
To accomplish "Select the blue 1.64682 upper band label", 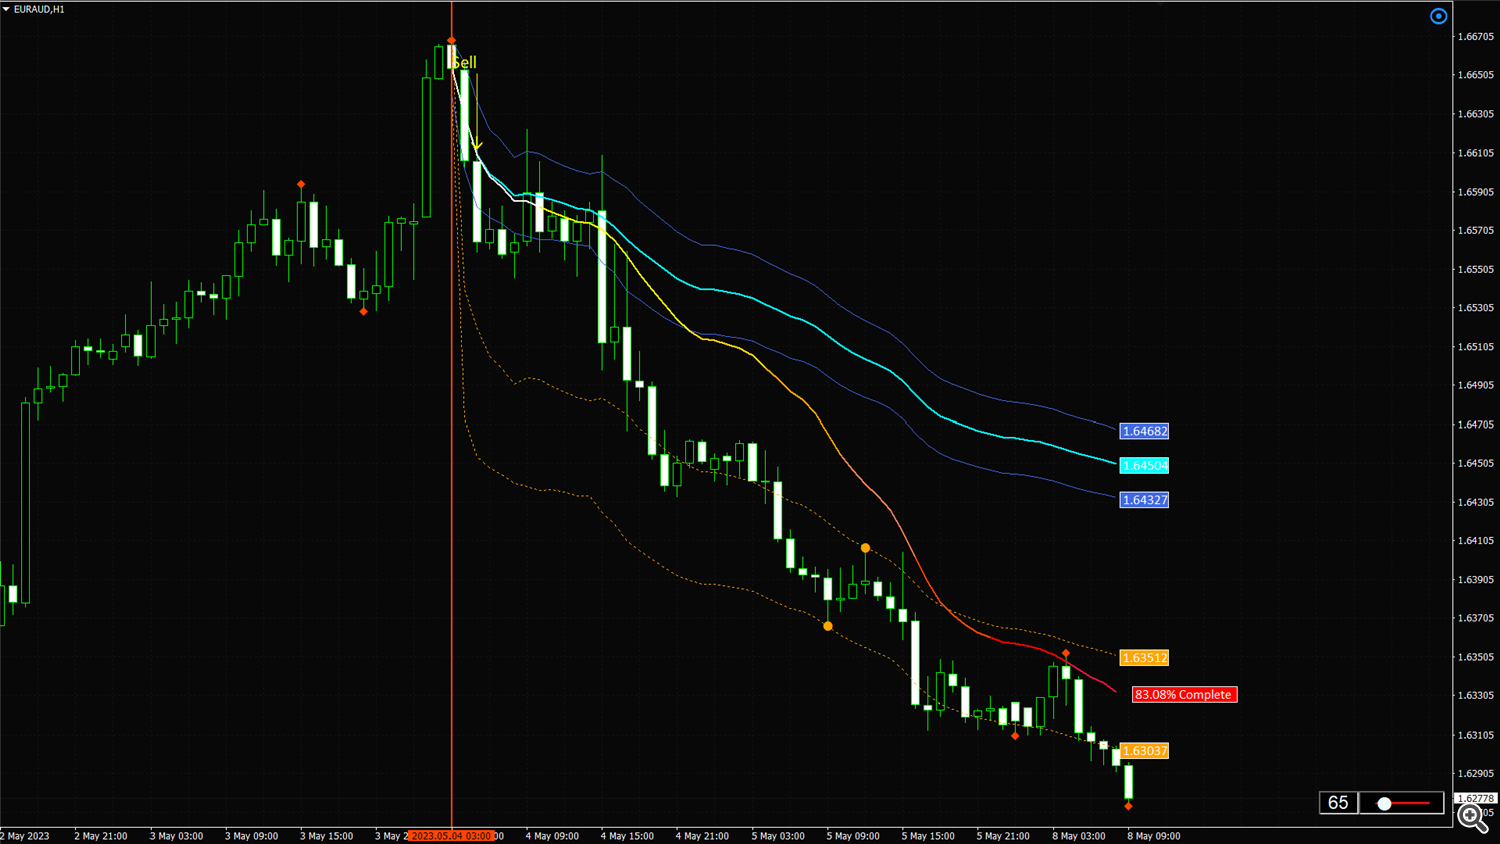I will (x=1144, y=432).
